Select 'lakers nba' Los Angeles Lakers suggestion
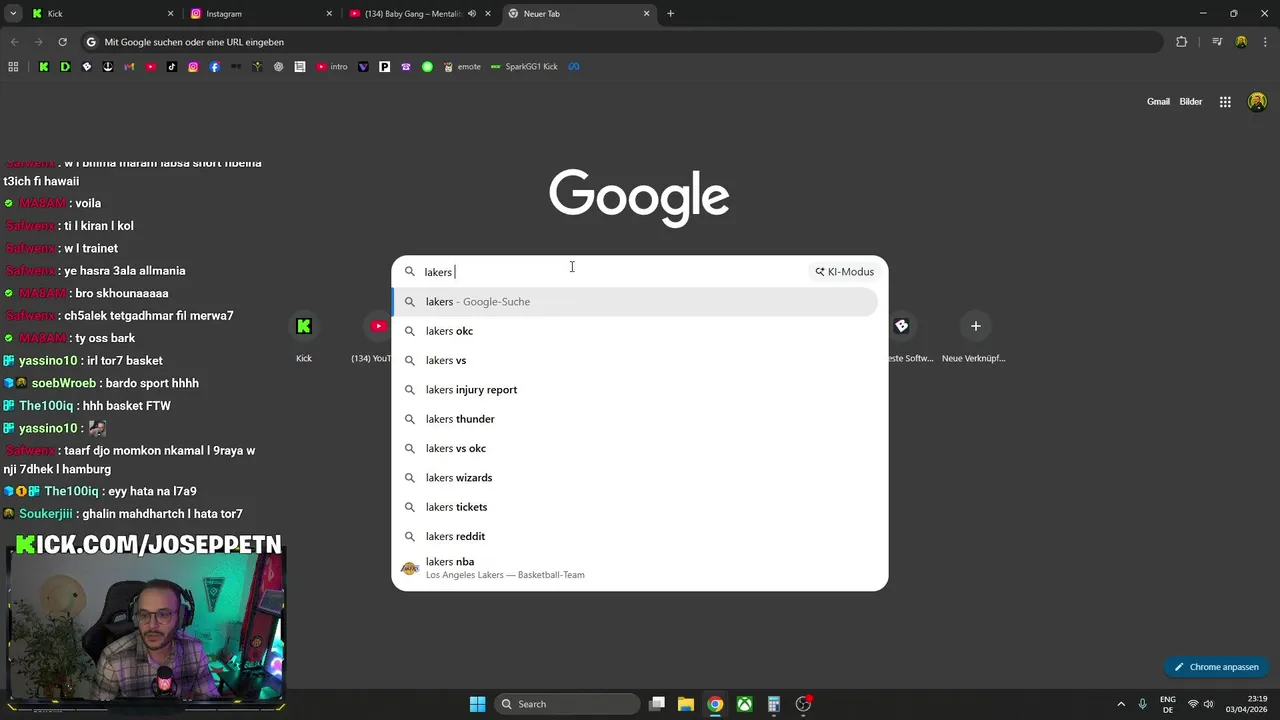The image size is (1280, 720). coord(635,568)
